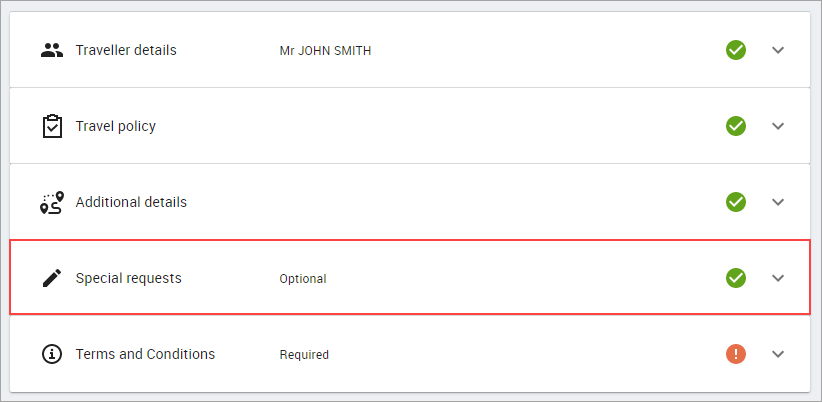Click the Optional text for Special requests
Image resolution: width=822 pixels, height=402 pixels.
point(302,279)
